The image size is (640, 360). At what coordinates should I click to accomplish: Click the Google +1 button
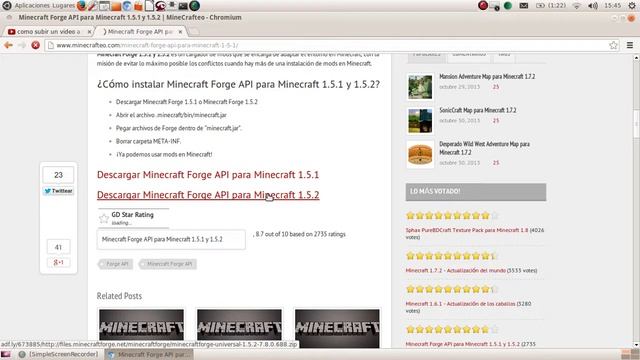pyautogui.click(x=58, y=262)
